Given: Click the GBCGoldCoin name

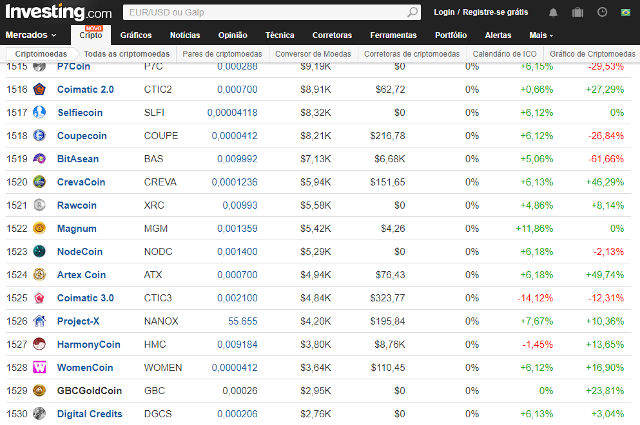Looking at the screenshot, I should coord(89,391).
